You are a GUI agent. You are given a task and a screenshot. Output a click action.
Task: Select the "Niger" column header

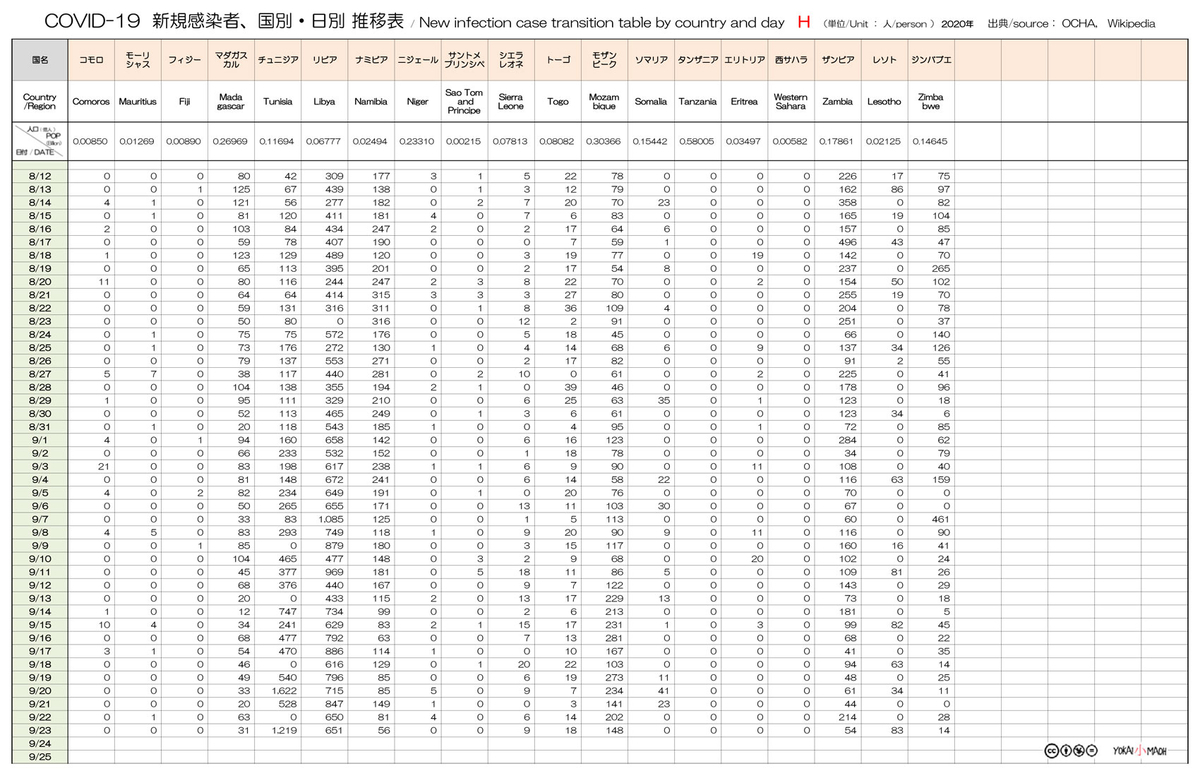coord(417,102)
